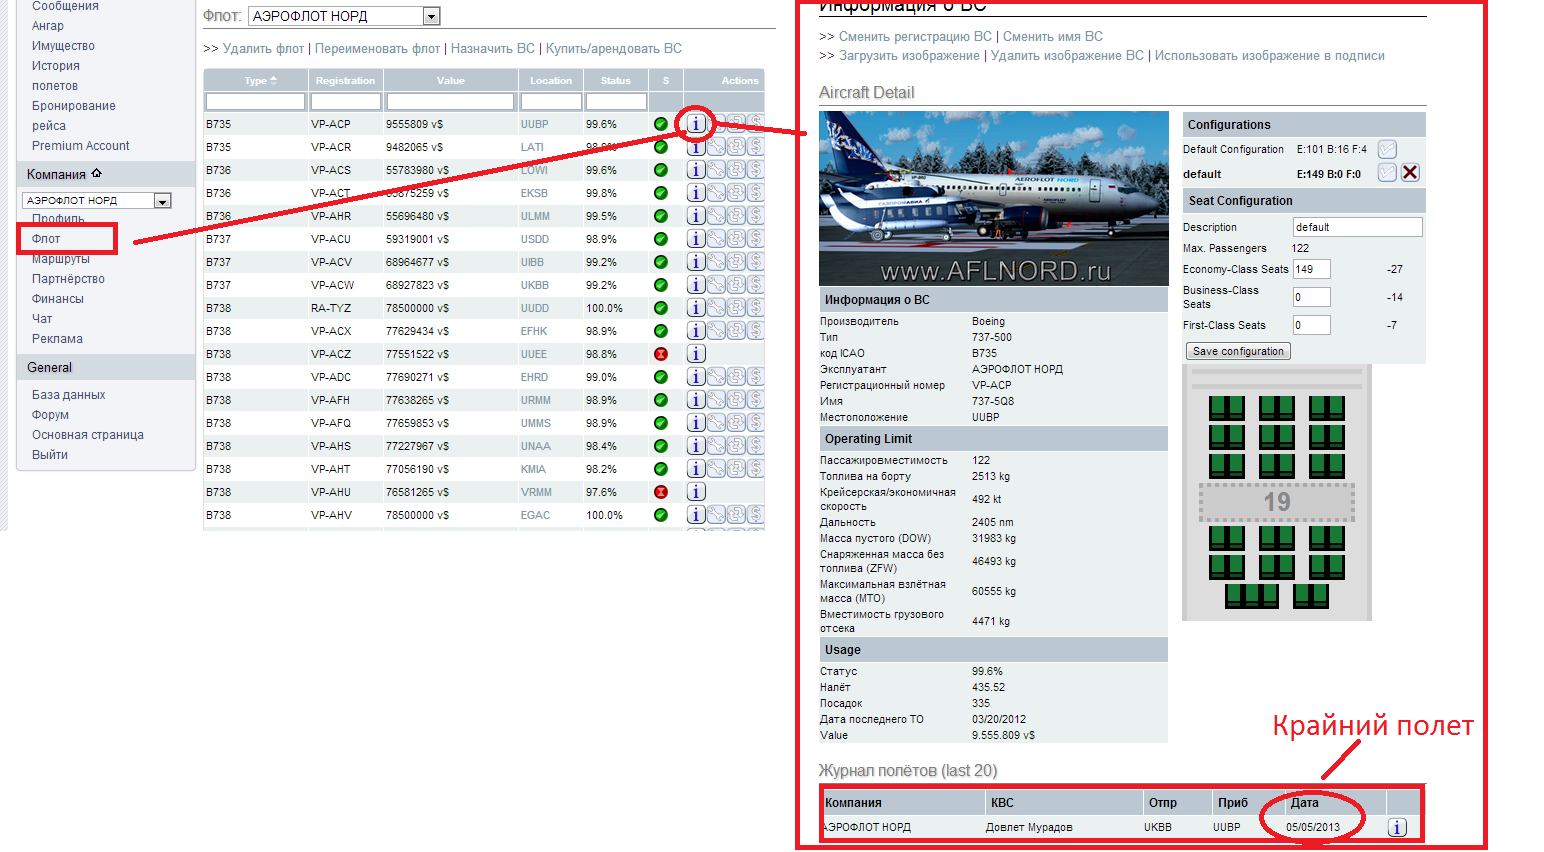Sort the fleet table by Status column
Screen dimensions: 1544x852
[x=616, y=81]
